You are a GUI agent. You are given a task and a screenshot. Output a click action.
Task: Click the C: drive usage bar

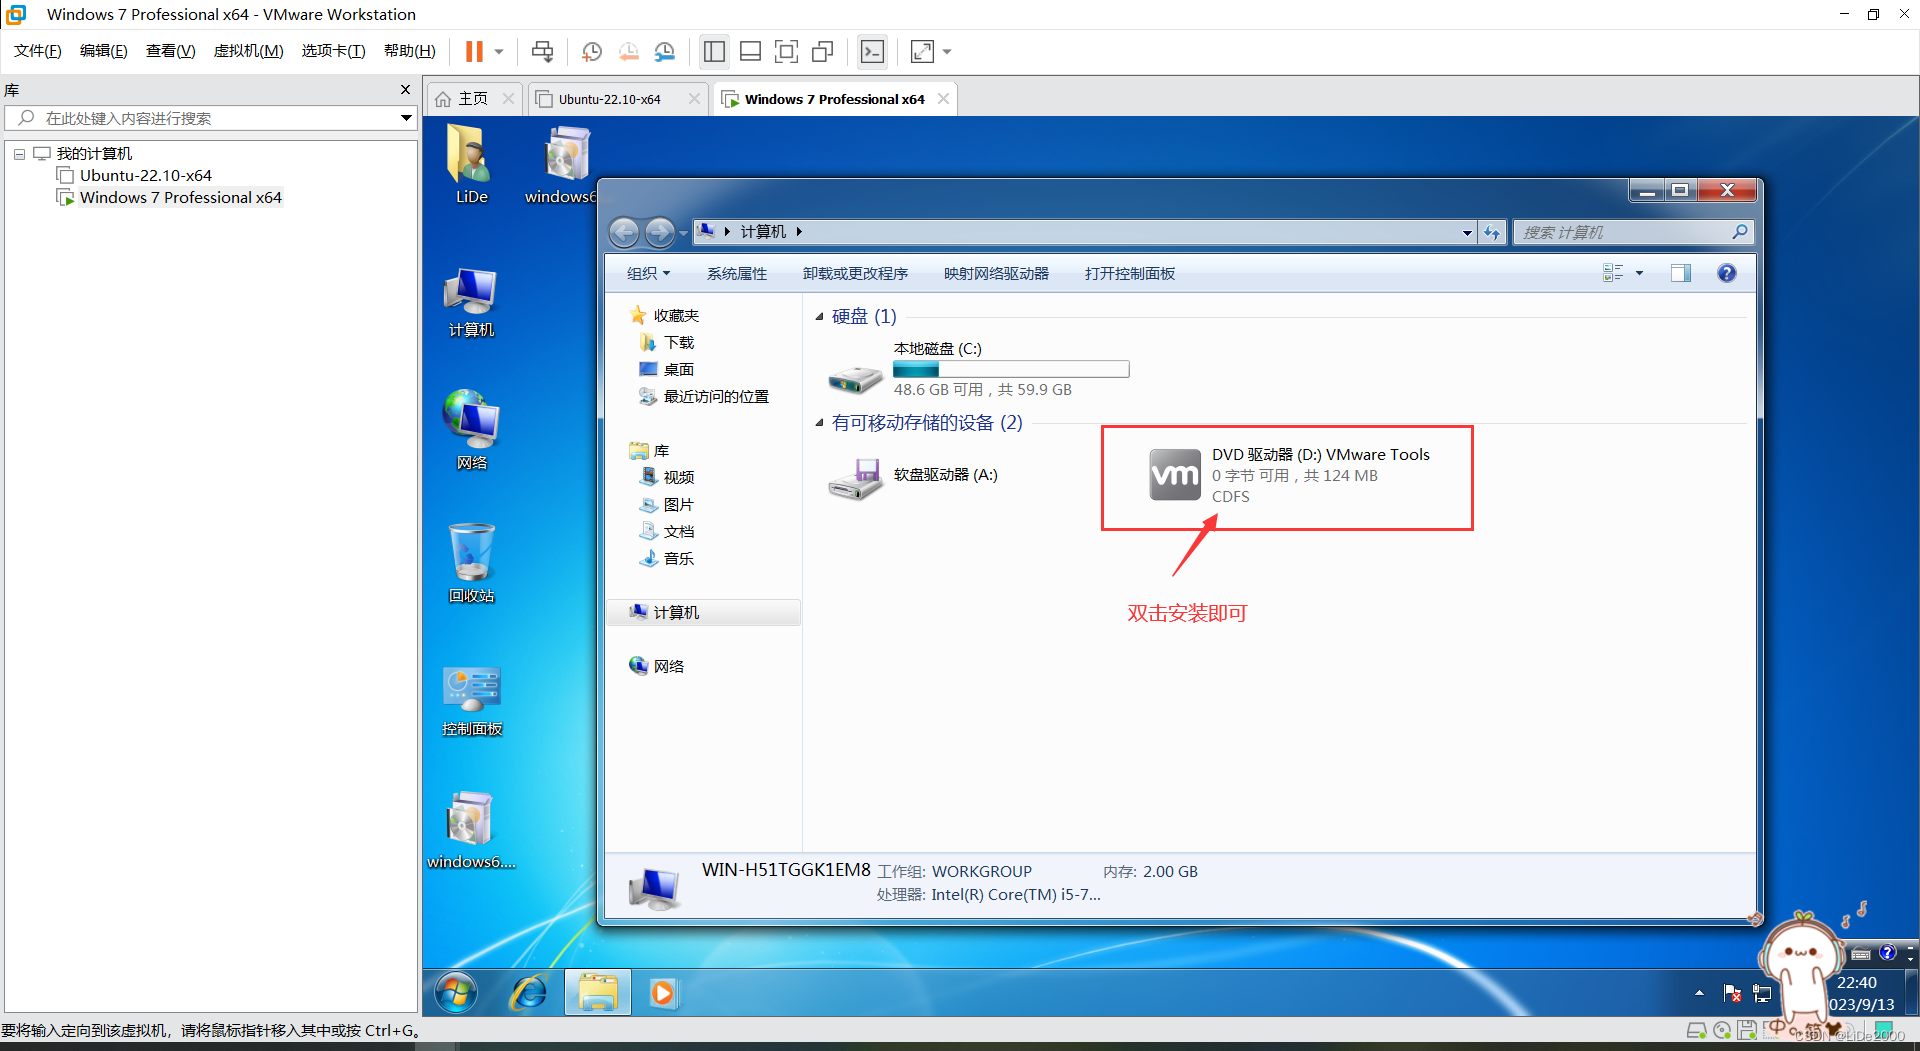[1011, 370]
